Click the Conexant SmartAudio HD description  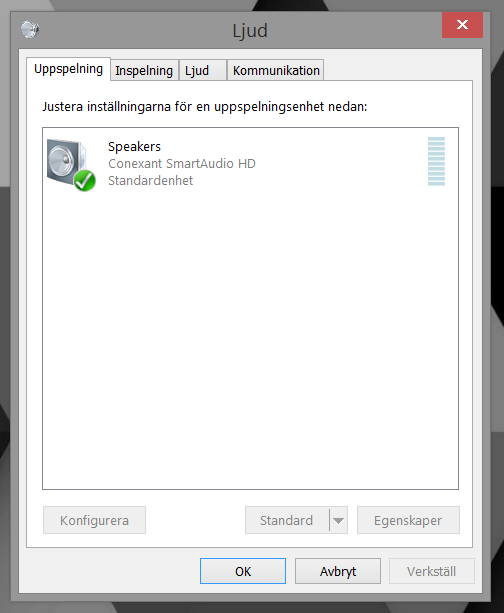(182, 163)
